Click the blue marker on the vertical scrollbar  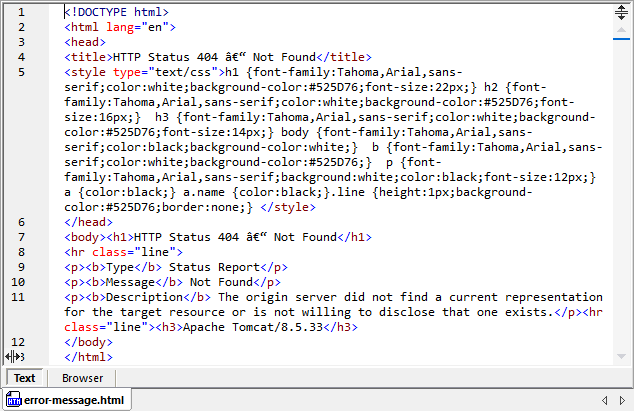tap(621, 40)
